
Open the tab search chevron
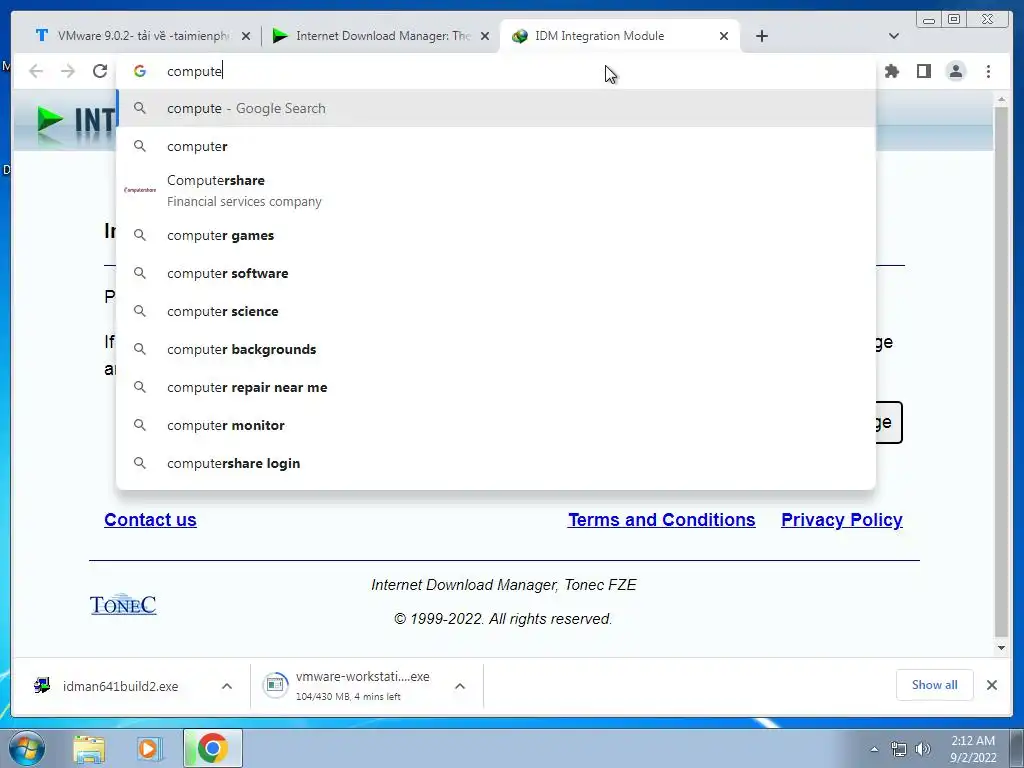click(x=894, y=36)
